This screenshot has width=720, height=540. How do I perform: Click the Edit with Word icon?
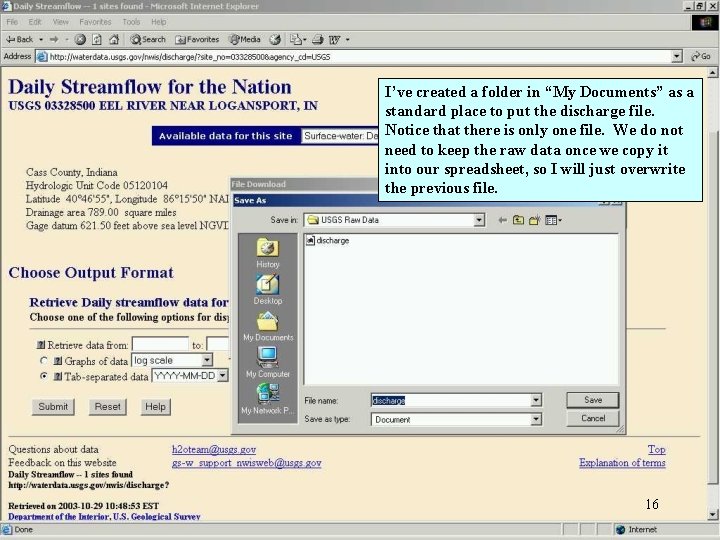click(335, 39)
